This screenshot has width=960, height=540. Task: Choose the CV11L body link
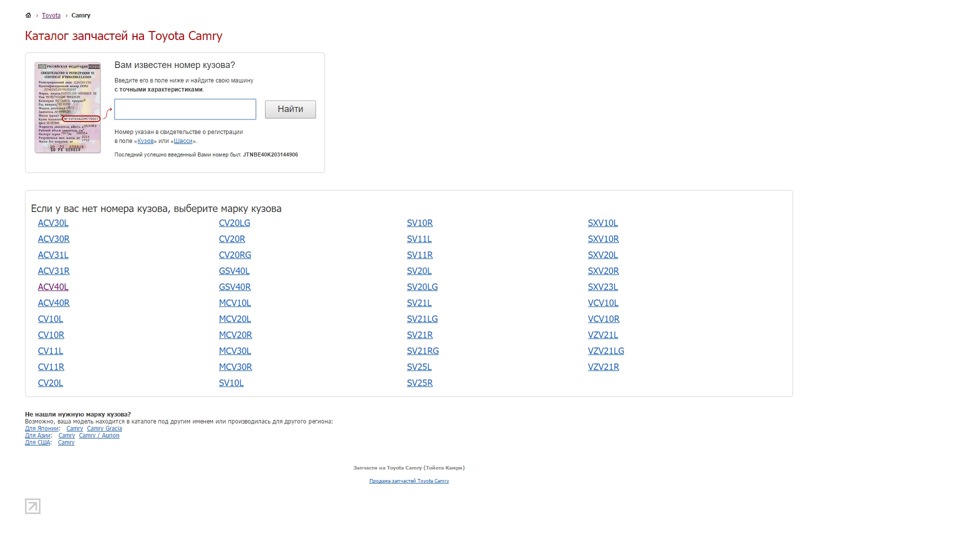50,351
